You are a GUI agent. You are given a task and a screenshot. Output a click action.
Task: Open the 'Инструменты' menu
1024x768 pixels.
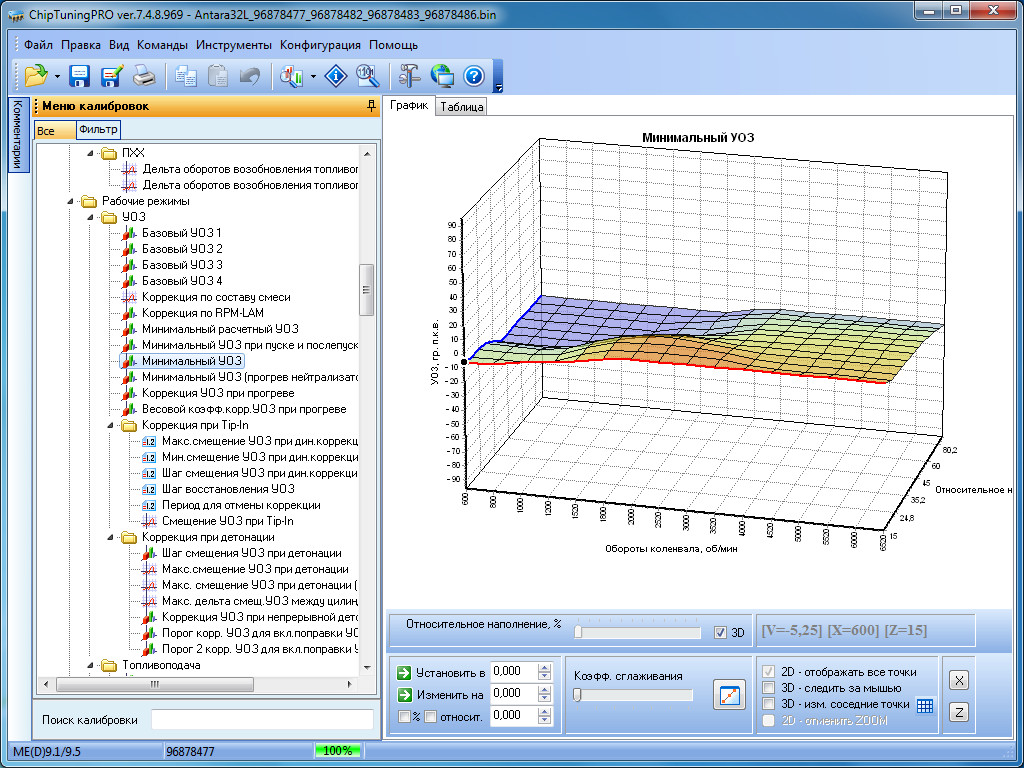tap(233, 45)
